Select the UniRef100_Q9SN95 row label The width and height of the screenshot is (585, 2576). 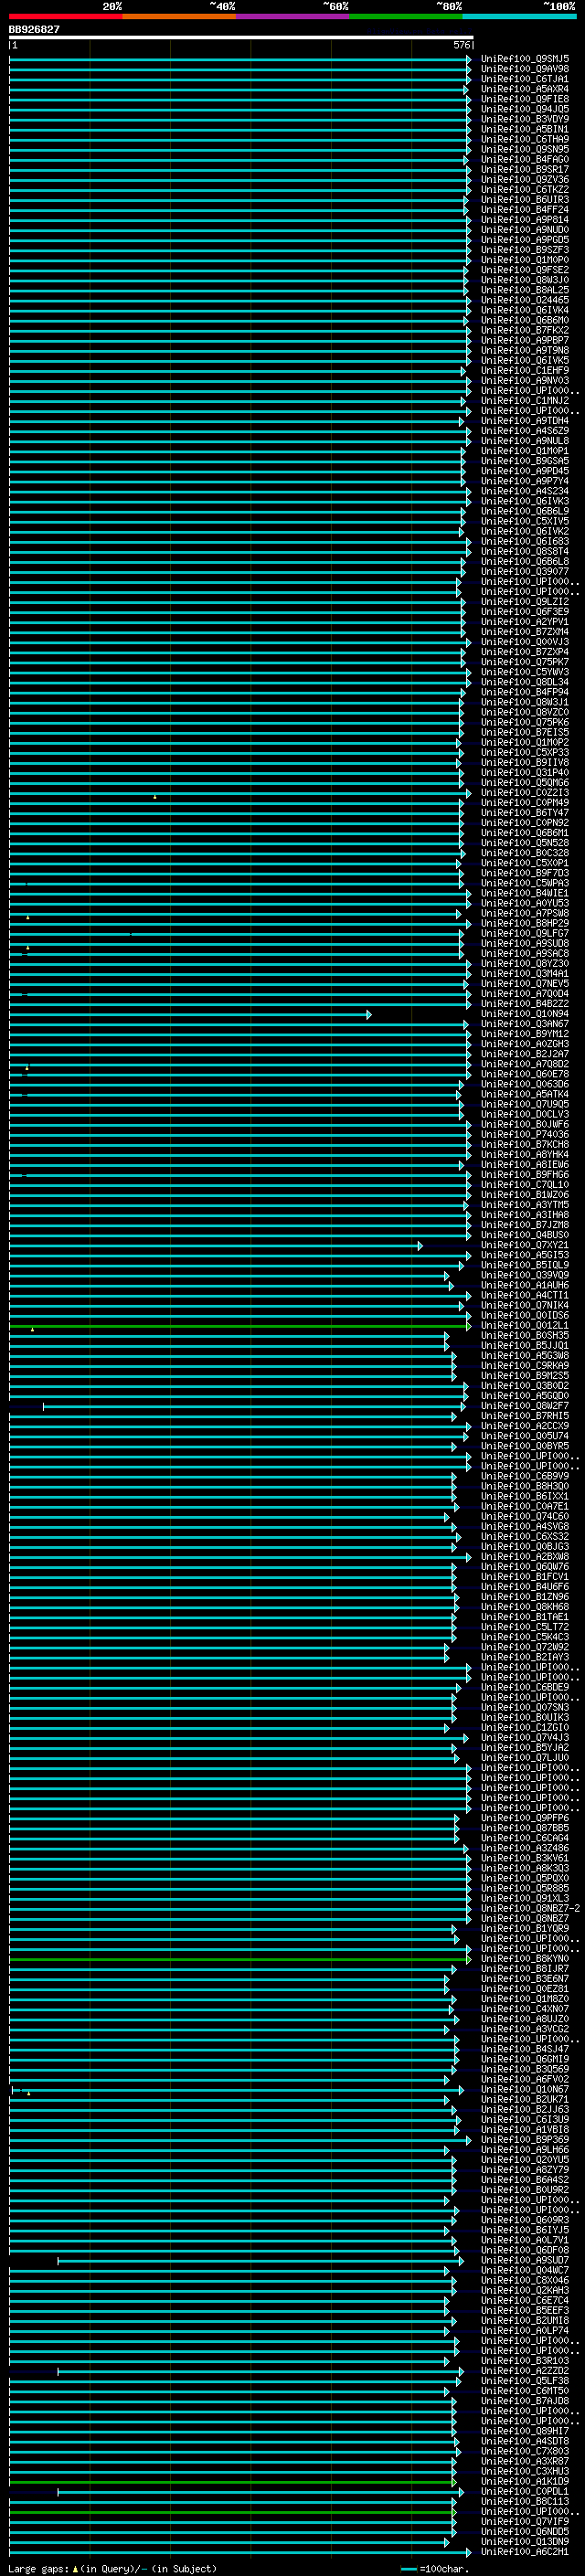click(525, 149)
